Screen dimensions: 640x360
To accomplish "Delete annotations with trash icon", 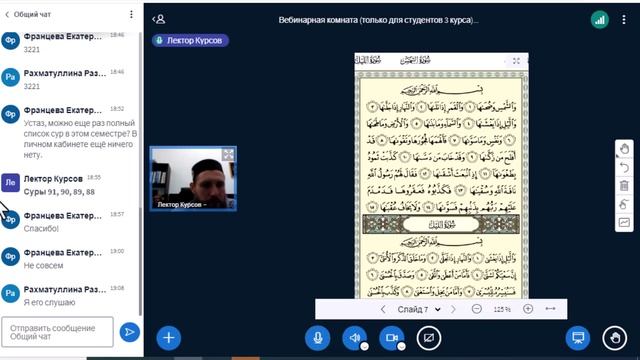I will point(624,186).
